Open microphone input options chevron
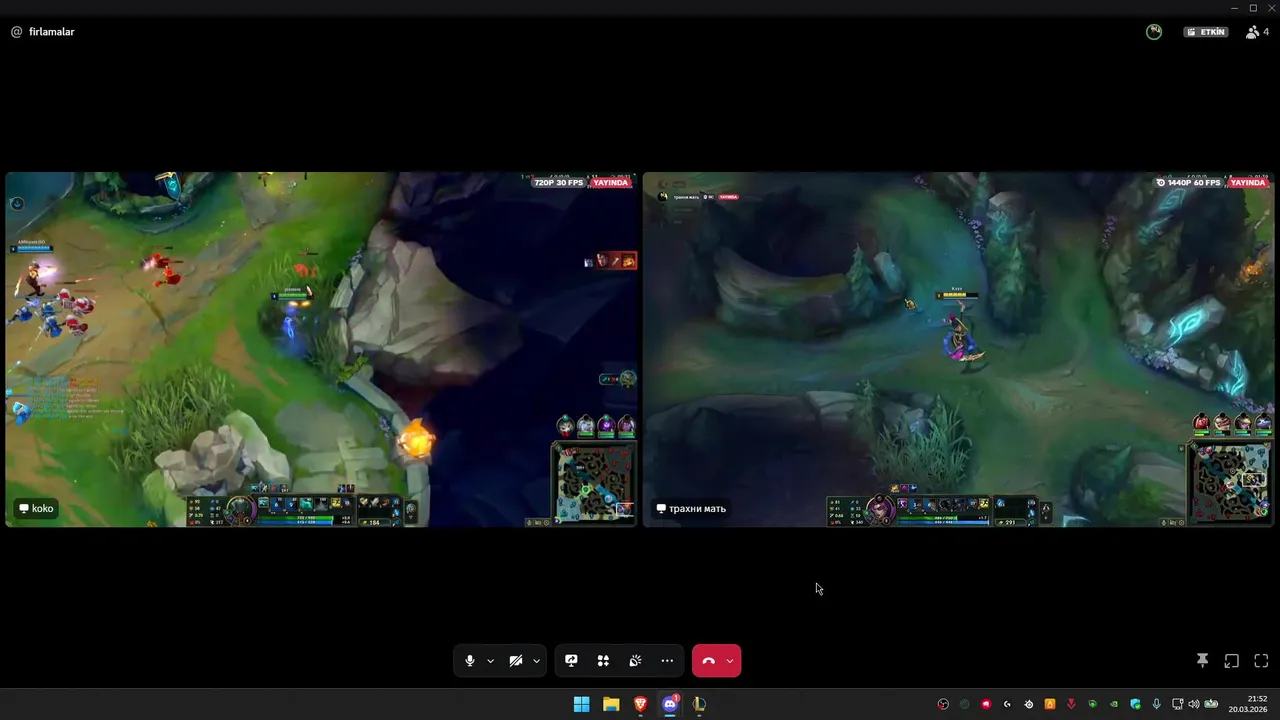The image size is (1280, 720). (490, 661)
